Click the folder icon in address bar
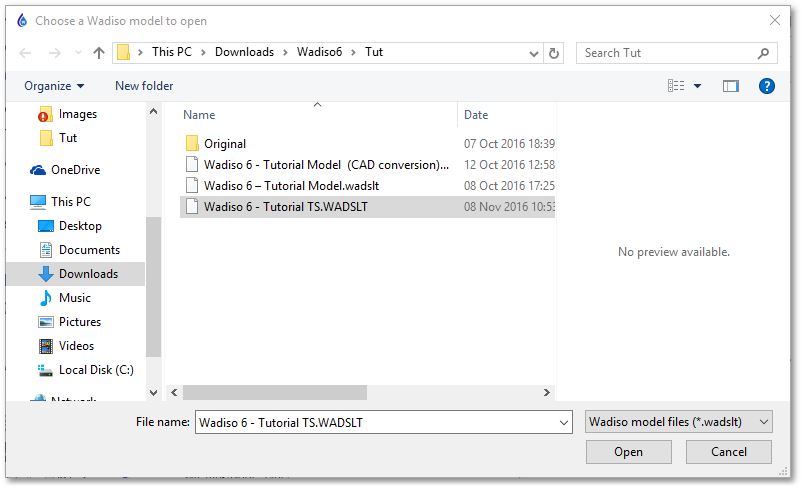The height and width of the screenshot is (489, 802). (123, 52)
